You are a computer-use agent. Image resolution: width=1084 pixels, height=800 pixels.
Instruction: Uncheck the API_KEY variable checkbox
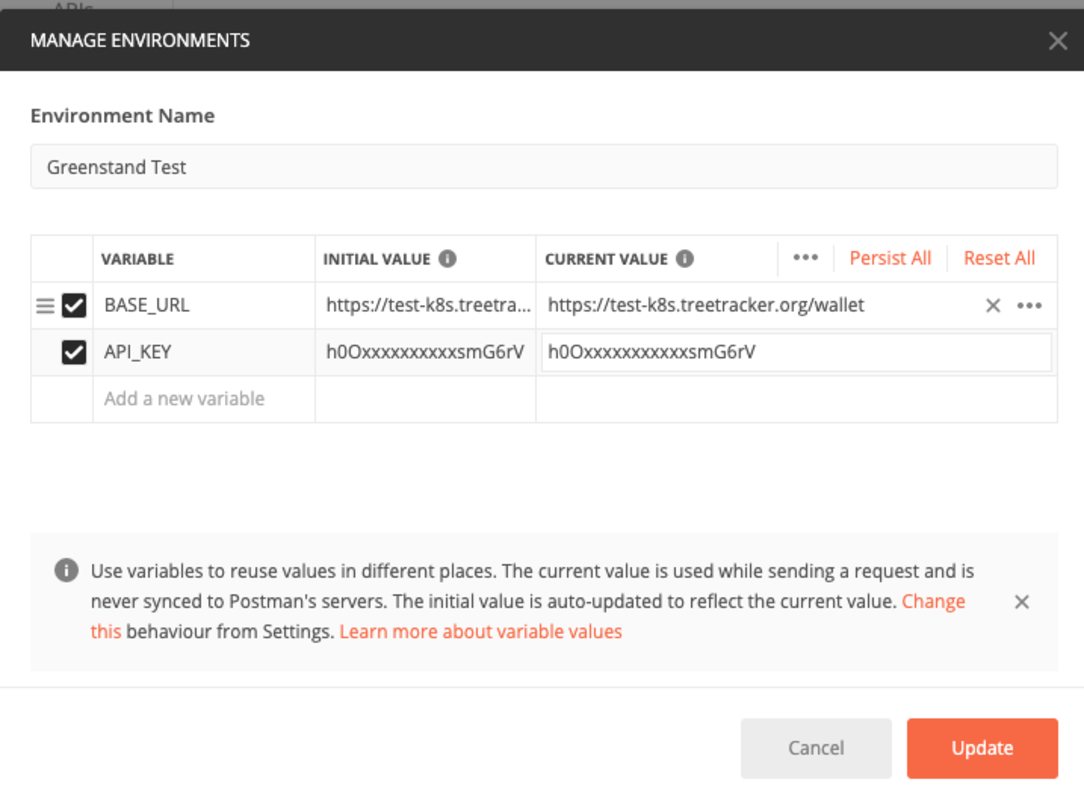(x=74, y=353)
